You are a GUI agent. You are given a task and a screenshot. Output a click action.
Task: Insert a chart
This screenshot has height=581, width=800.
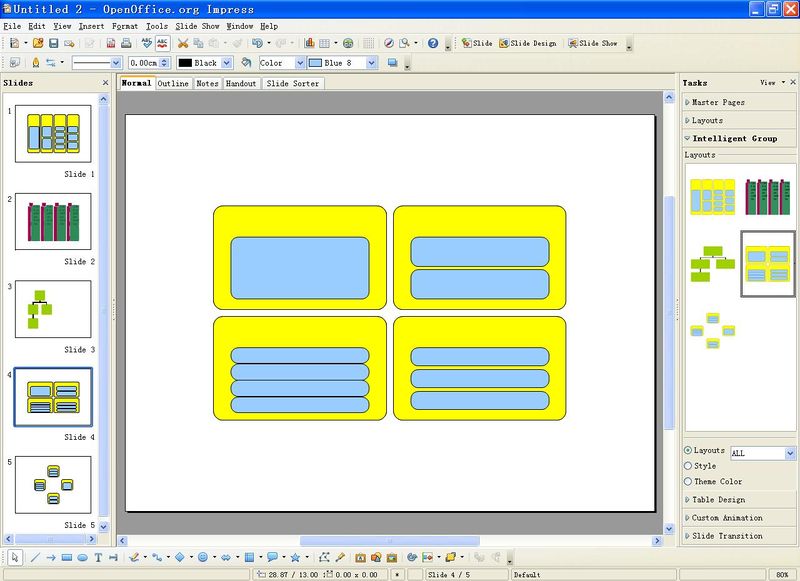pos(309,43)
